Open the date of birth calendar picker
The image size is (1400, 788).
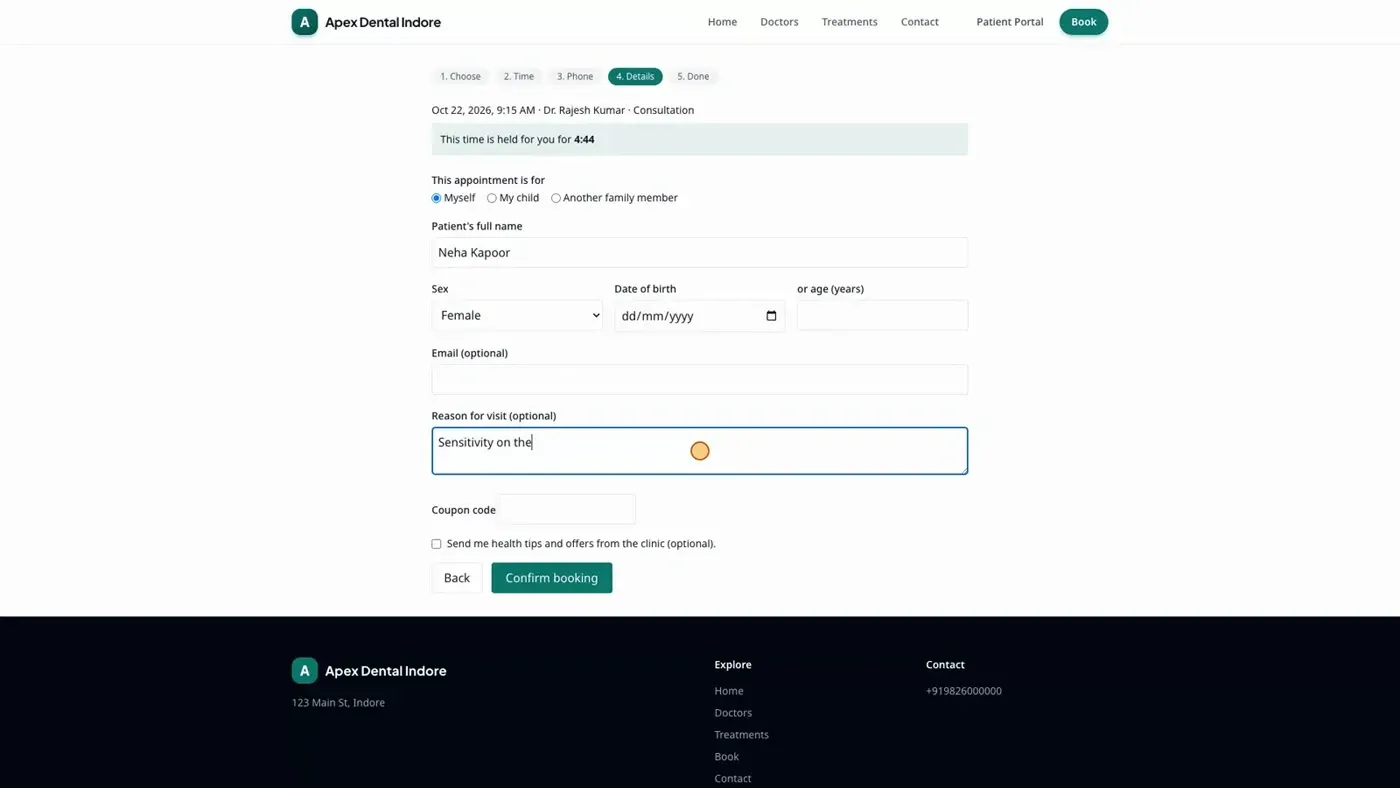[771, 316]
